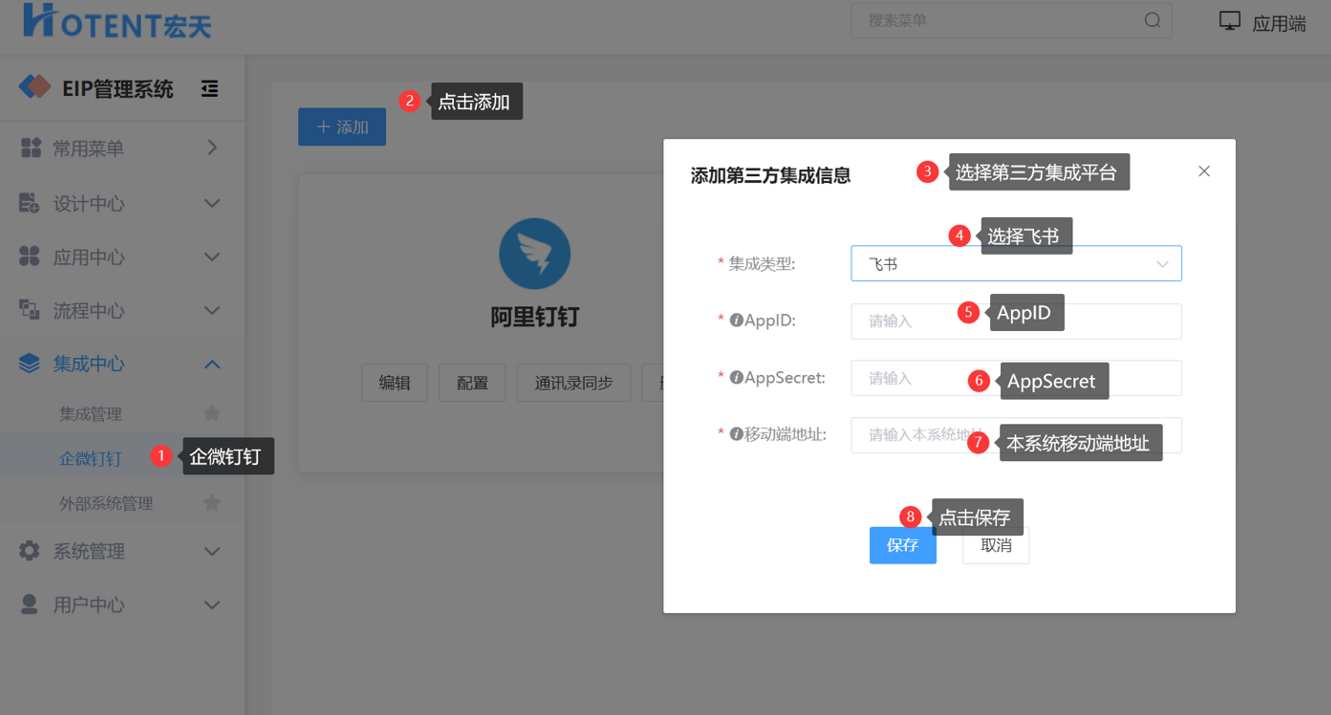
Task: Focus the 移动端地址 input field
Action: [1016, 435]
